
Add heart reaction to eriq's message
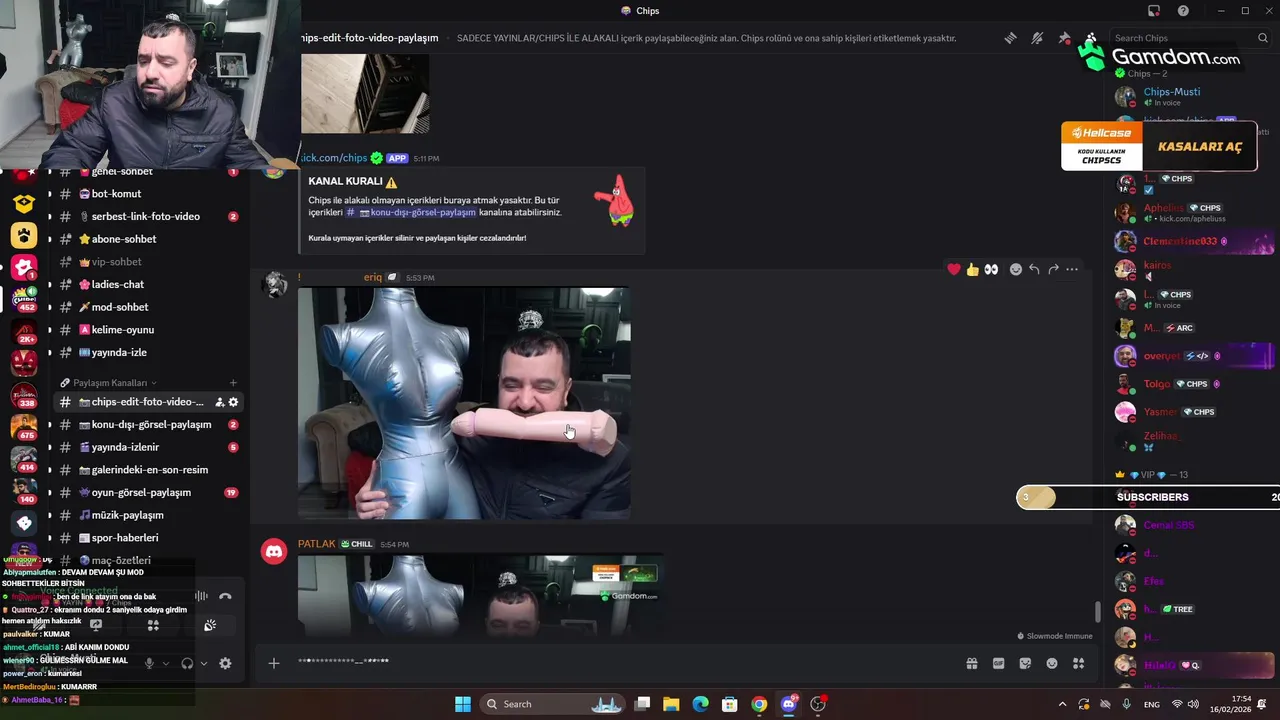pos(954,269)
